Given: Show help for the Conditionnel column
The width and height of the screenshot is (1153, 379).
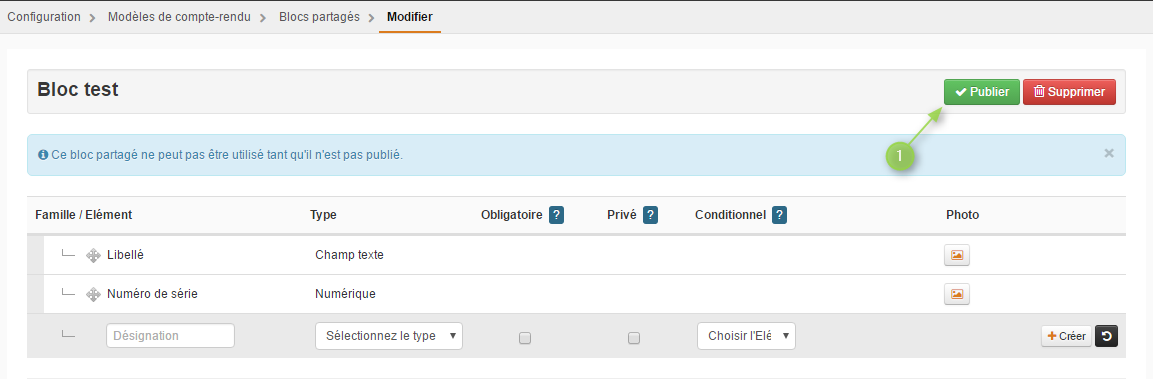Looking at the screenshot, I should point(779,215).
